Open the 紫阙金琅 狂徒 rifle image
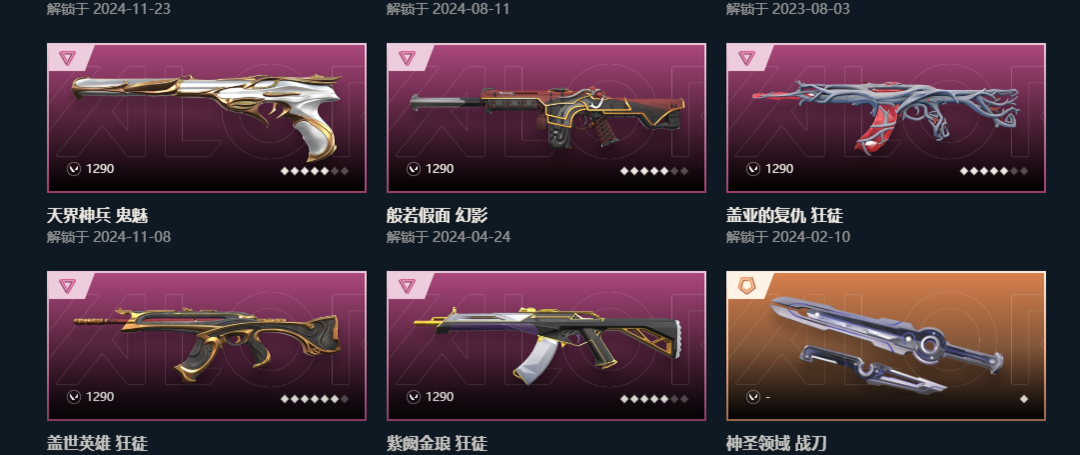Viewport: 1080px width, 455px height. (548, 344)
